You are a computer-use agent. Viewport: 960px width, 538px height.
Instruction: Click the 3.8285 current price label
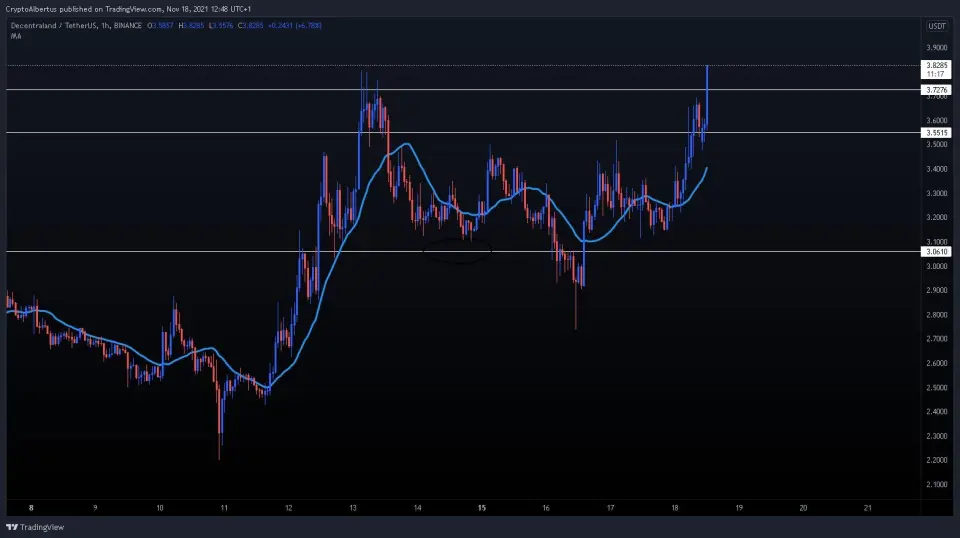pyautogui.click(x=937, y=65)
